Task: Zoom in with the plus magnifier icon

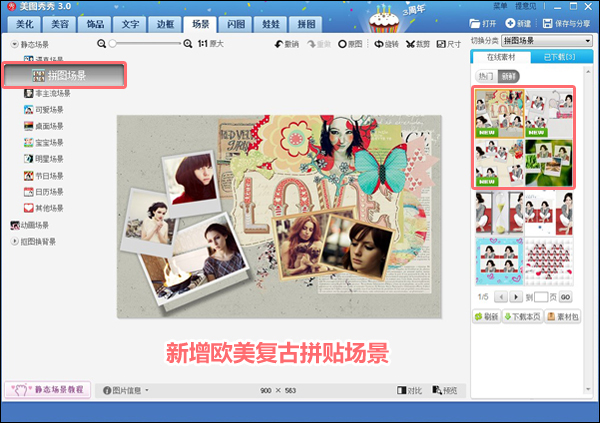Action: pos(188,44)
